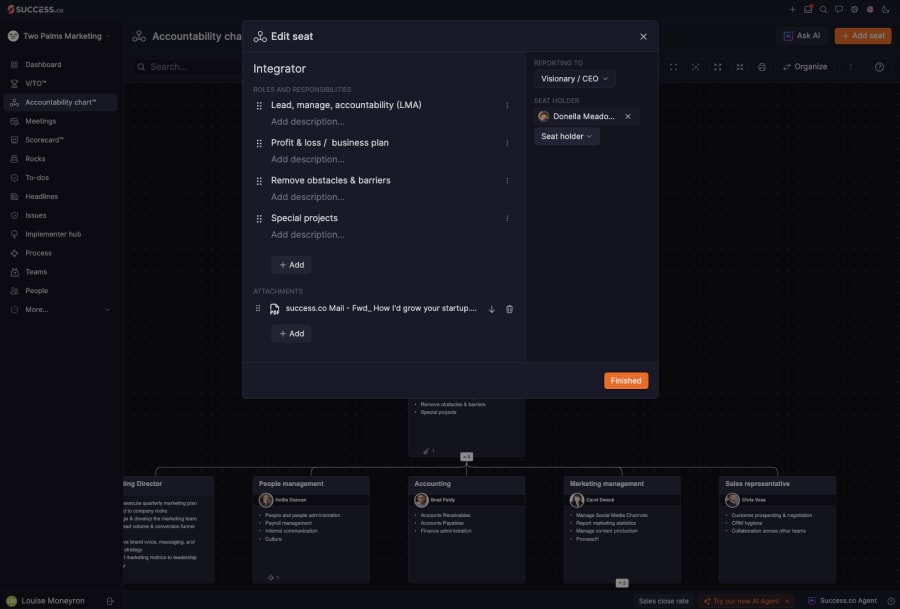Open the success.co Mail attachment name
Viewport: 900px width, 609px height.
coord(381,308)
